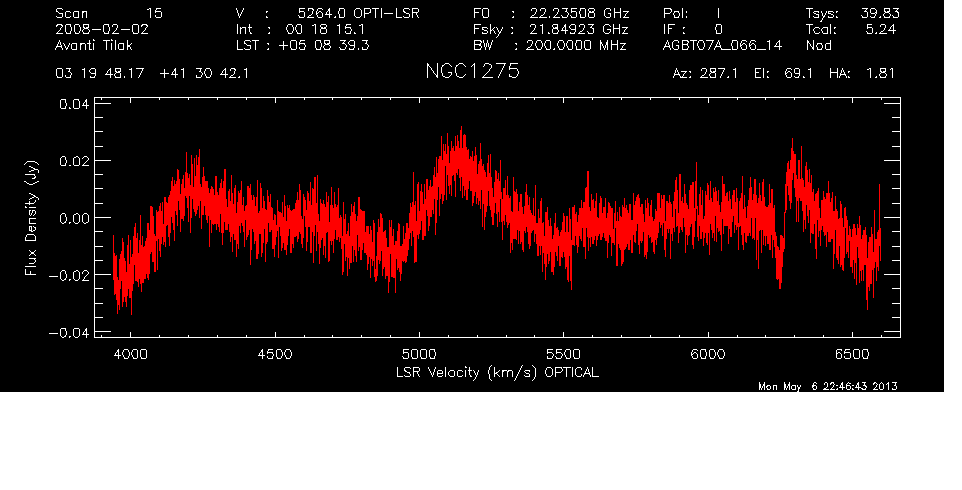Click the Fsky value 21.84923 GHz
The image size is (962, 490).
tap(579, 29)
